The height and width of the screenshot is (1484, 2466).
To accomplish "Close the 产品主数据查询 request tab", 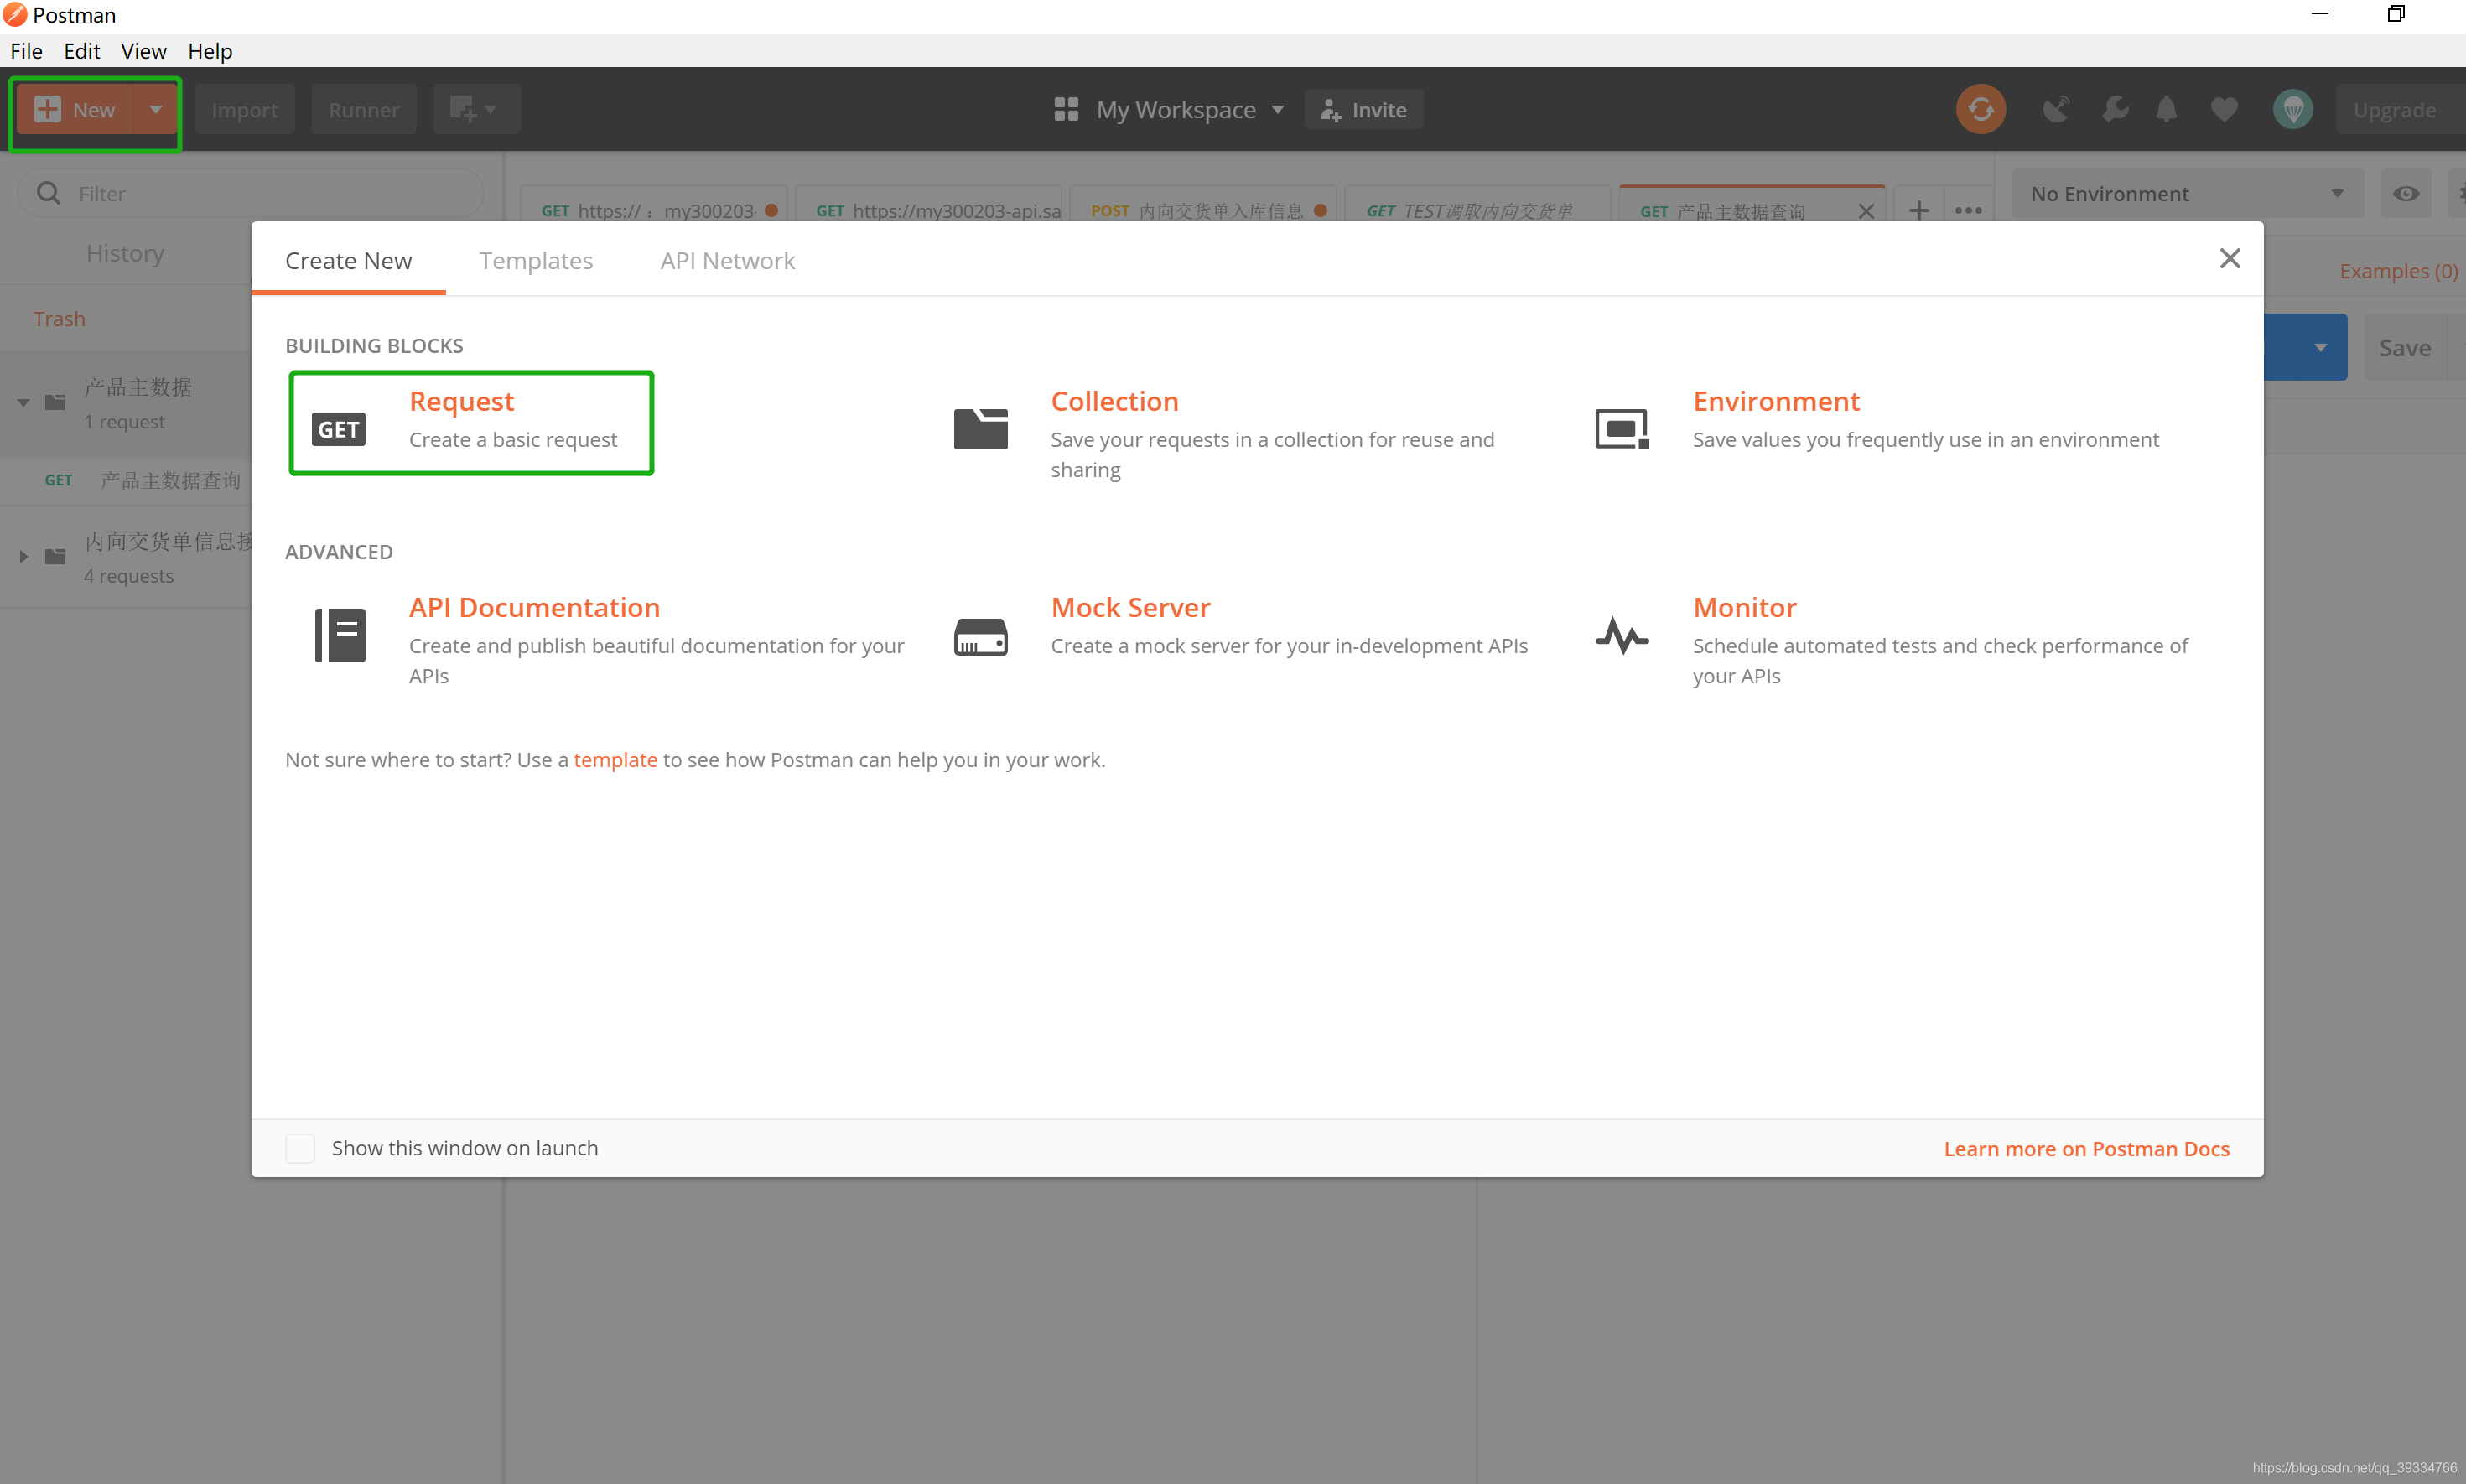I will click(1865, 211).
